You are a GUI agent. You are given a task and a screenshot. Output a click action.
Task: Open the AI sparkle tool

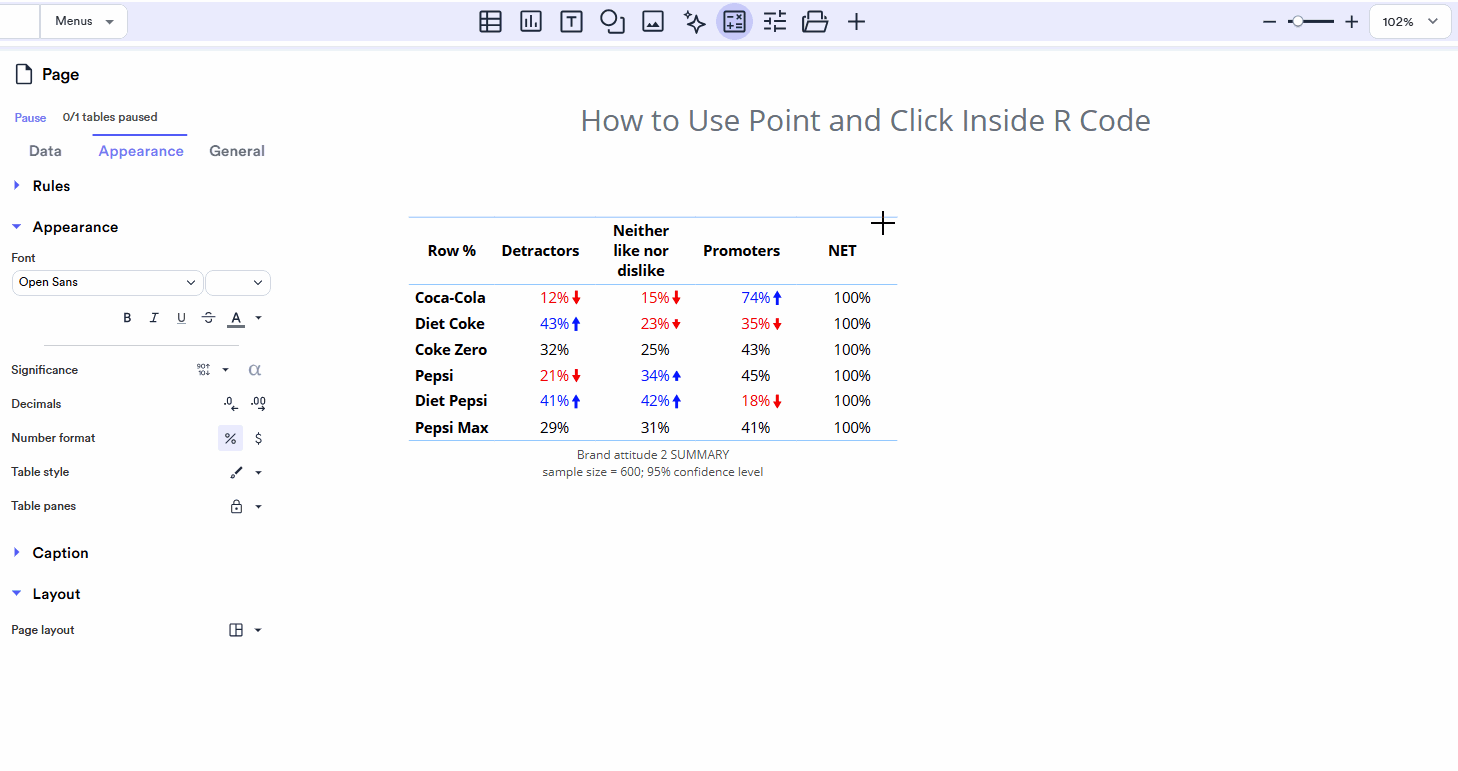pos(694,21)
